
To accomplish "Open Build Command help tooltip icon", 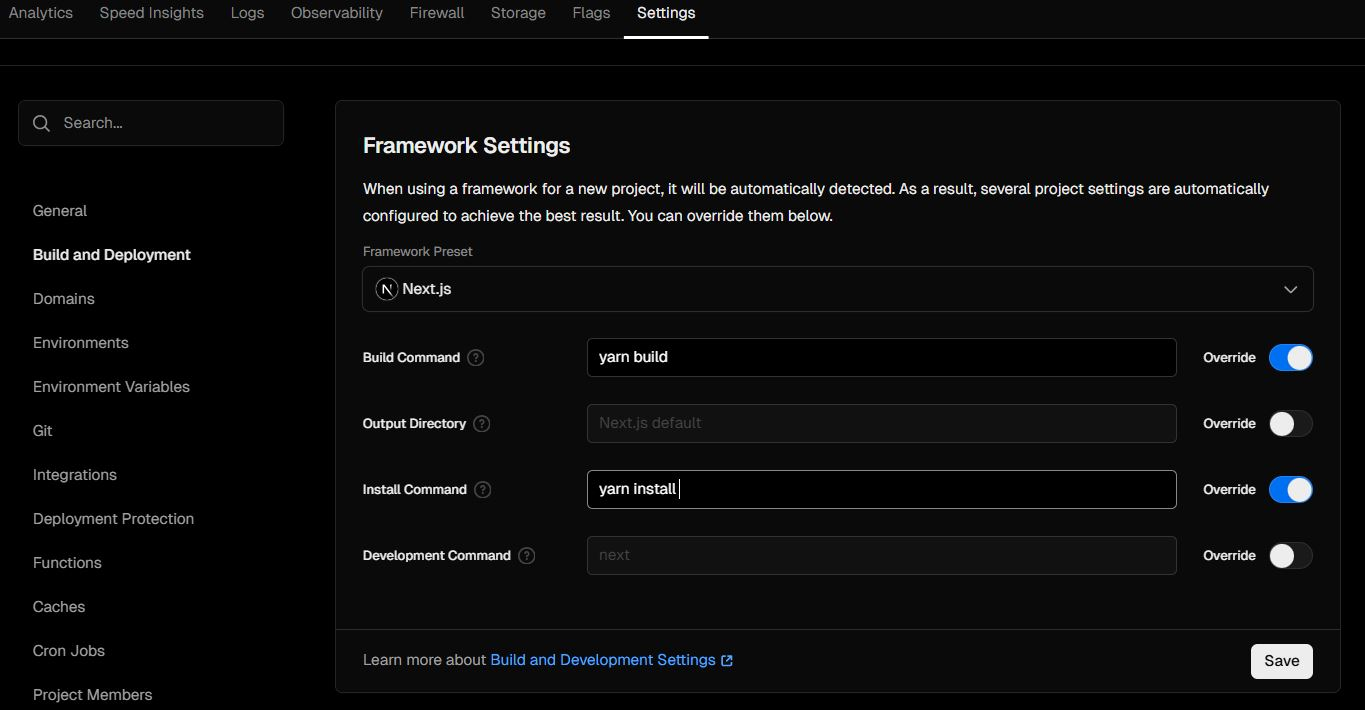I will pos(476,358).
